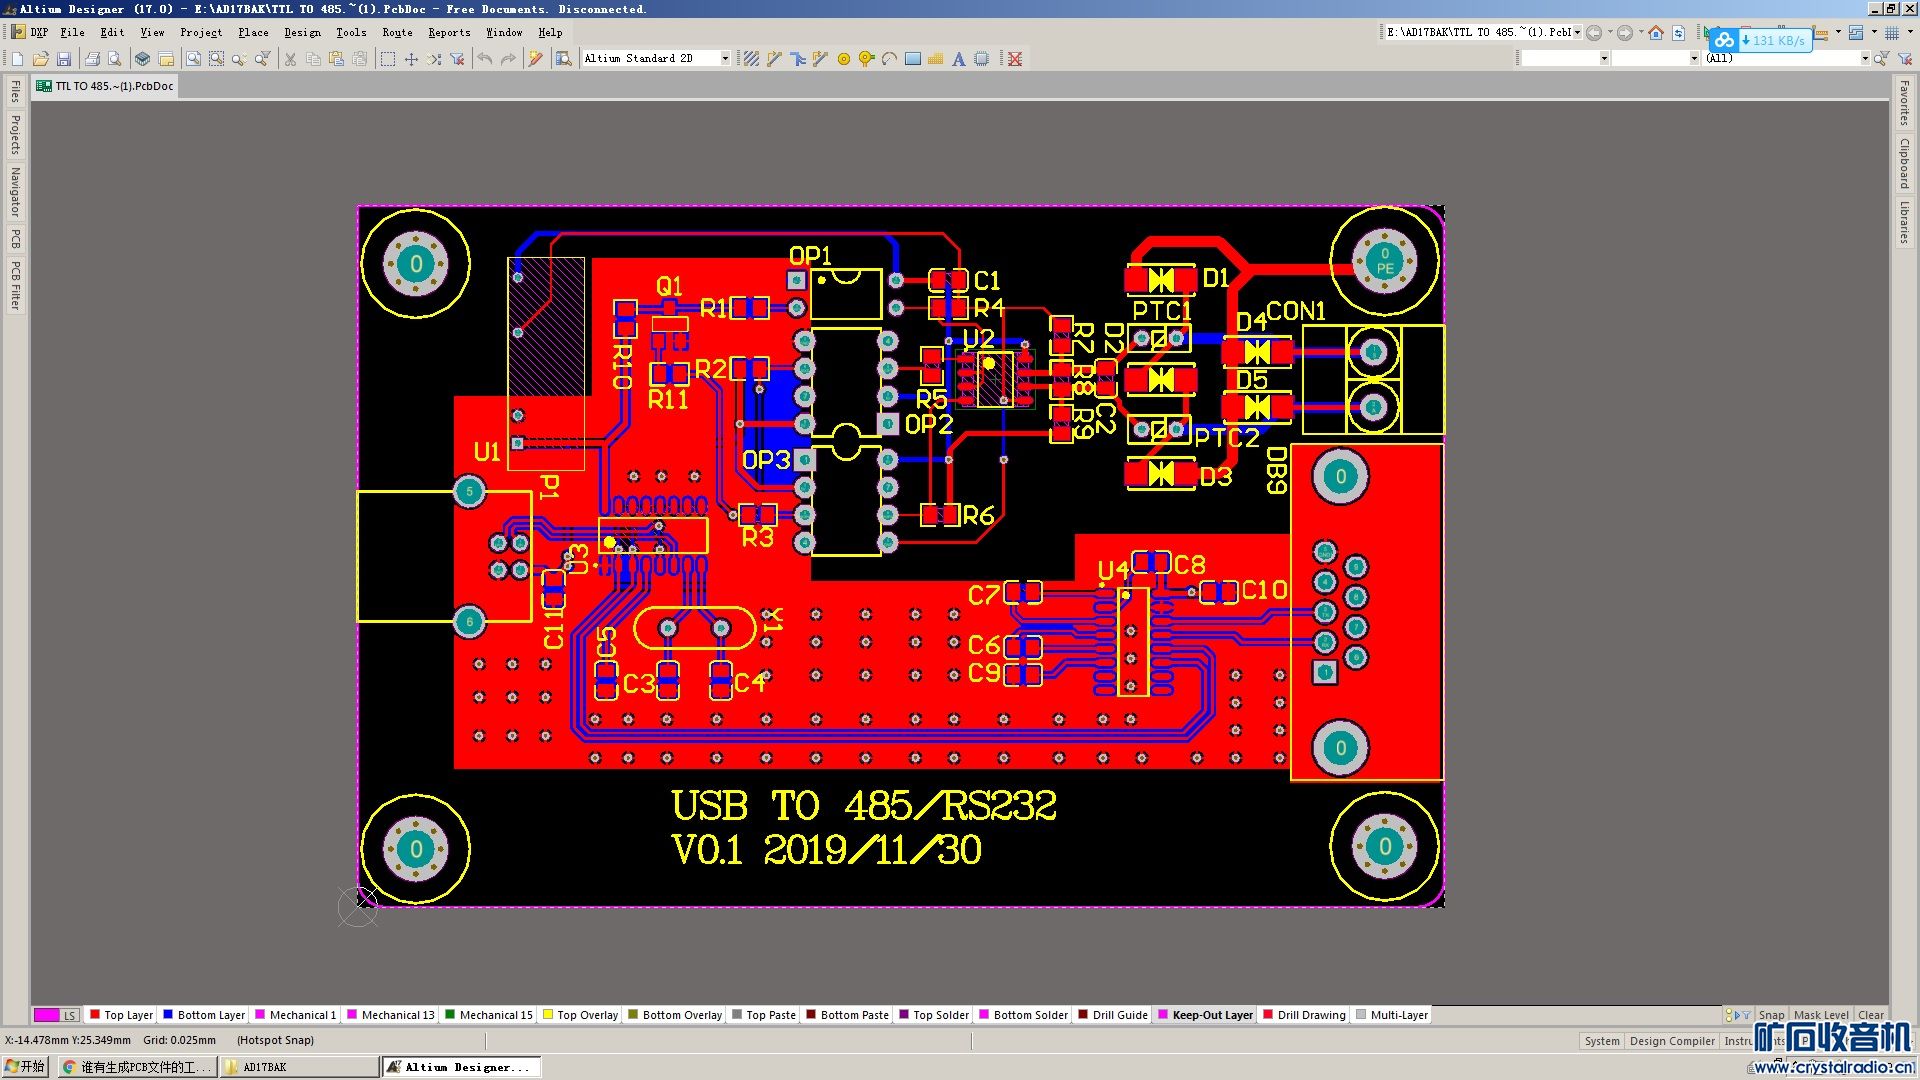
Task: Switch to the Multi-Layer tab
Action: pos(1392,1015)
